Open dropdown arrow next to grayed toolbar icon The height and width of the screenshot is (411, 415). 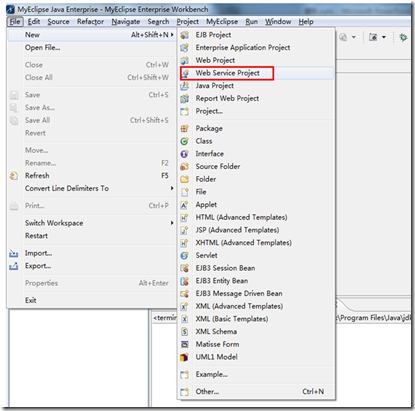click(354, 37)
